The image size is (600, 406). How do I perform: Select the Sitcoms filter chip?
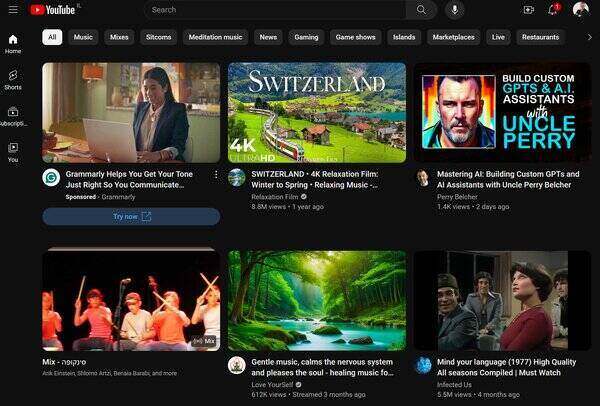[158, 37]
